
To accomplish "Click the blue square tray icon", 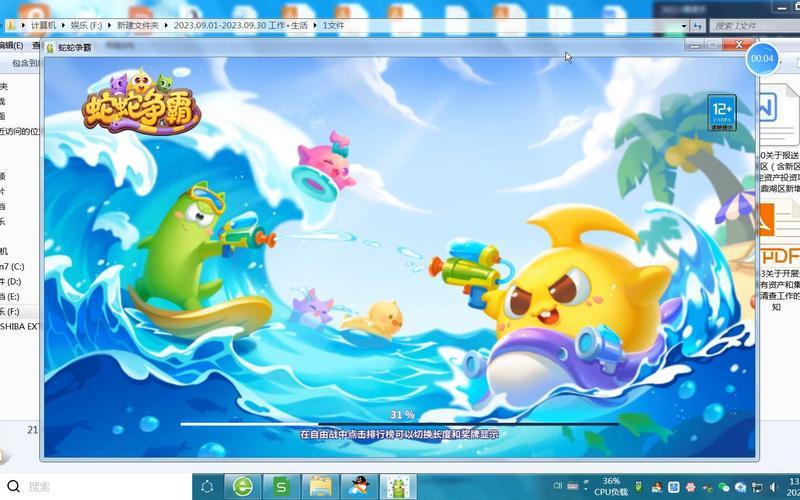I will click(673, 487).
